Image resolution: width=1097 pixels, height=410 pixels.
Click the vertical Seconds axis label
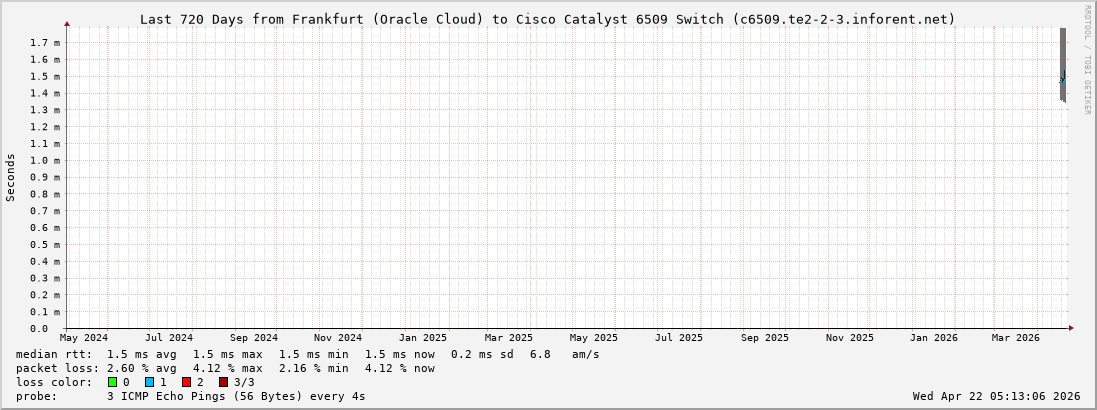click(x=11, y=177)
